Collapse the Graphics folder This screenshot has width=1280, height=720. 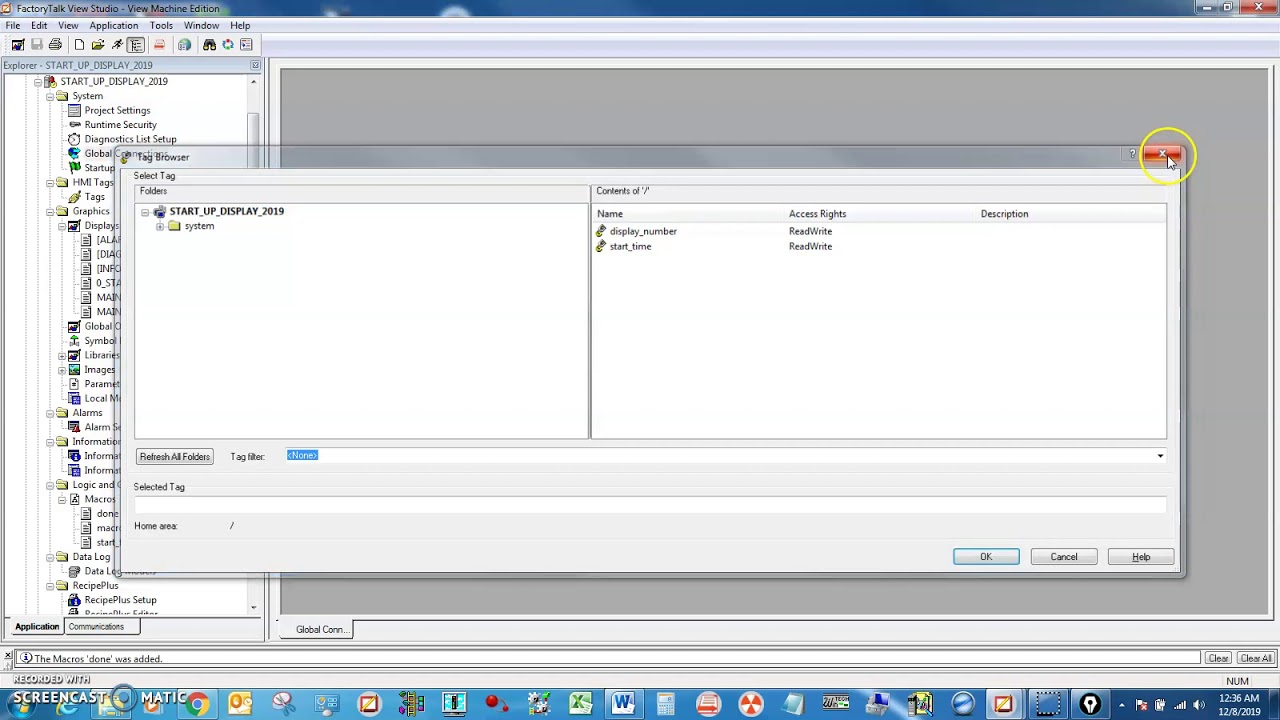coord(50,212)
